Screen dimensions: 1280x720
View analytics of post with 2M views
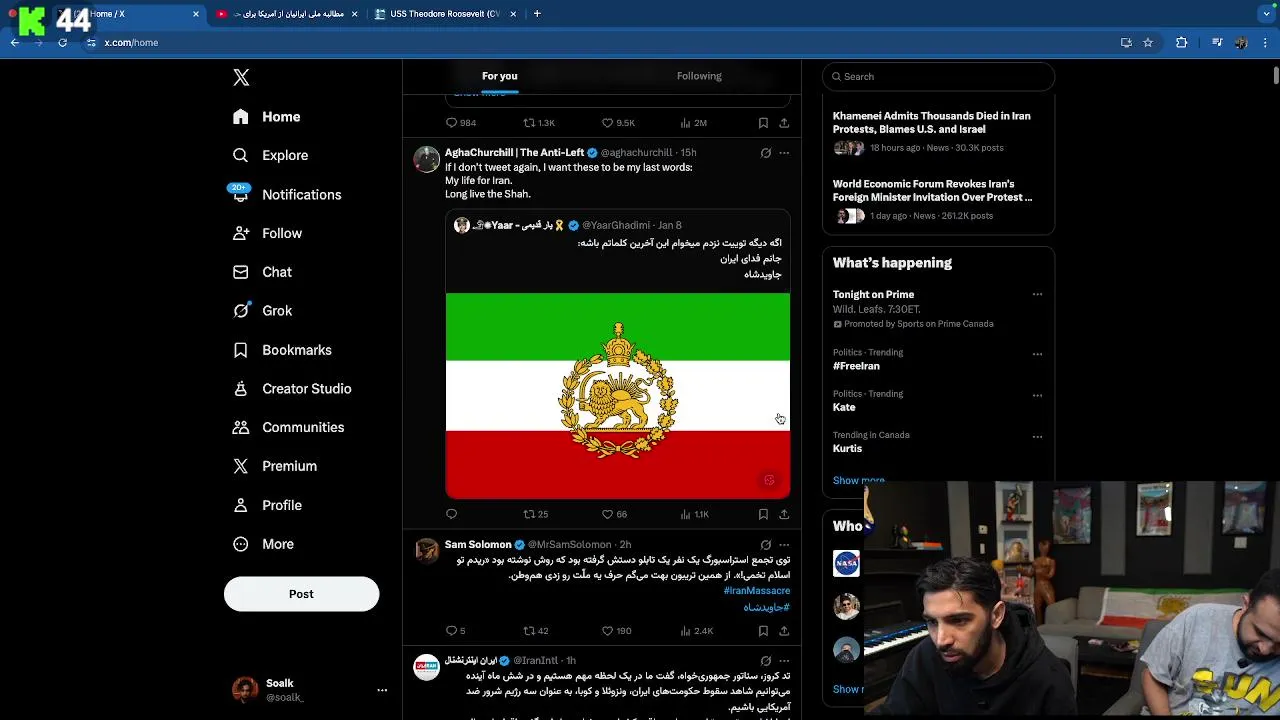[x=693, y=123]
